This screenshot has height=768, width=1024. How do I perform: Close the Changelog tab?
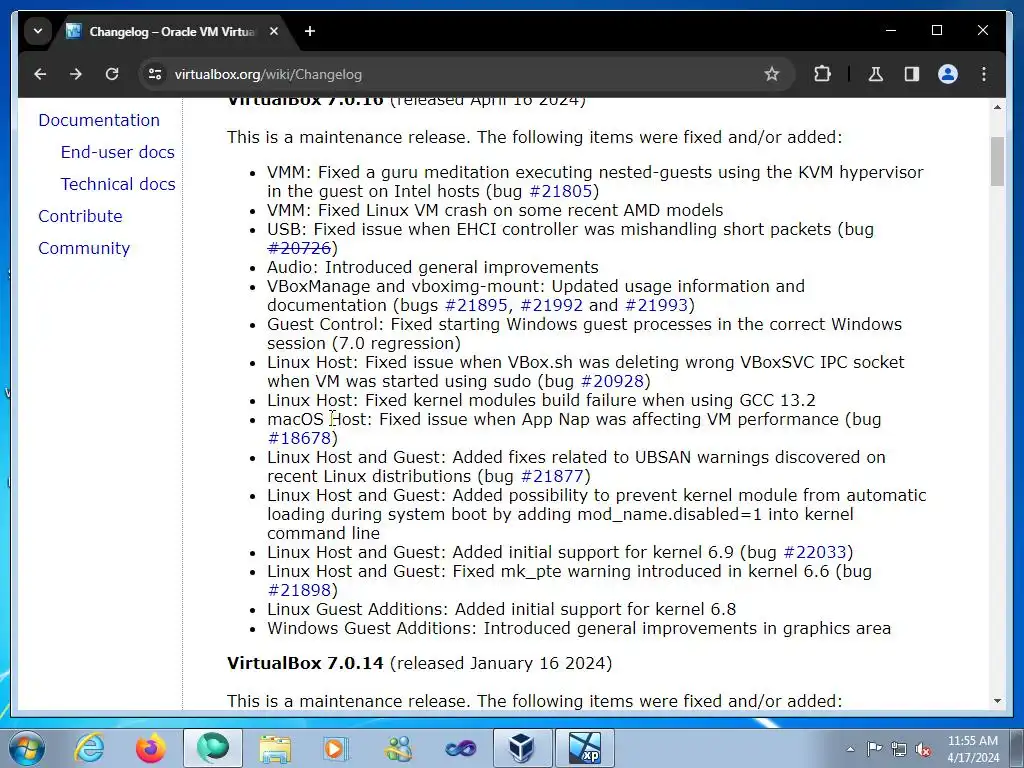(x=274, y=31)
